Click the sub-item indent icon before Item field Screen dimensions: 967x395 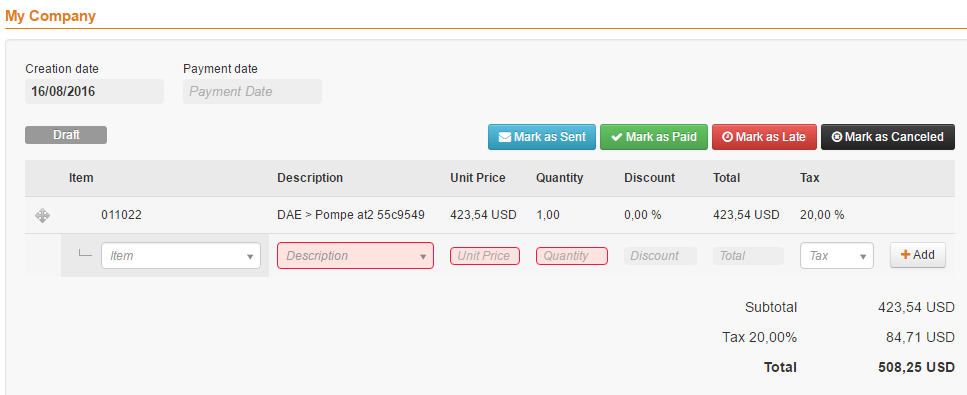coord(85,253)
